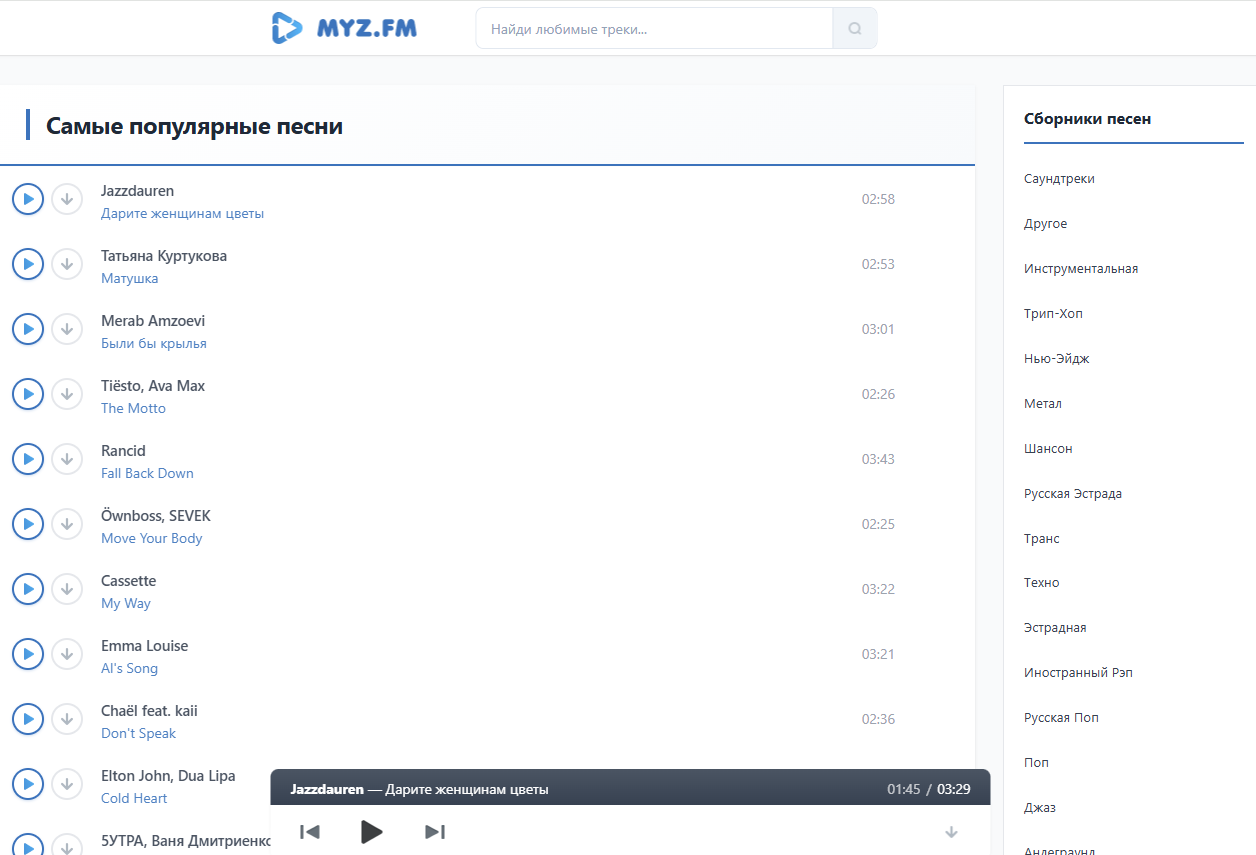Play Chaël feat. kaii Don't Speak

point(28,719)
